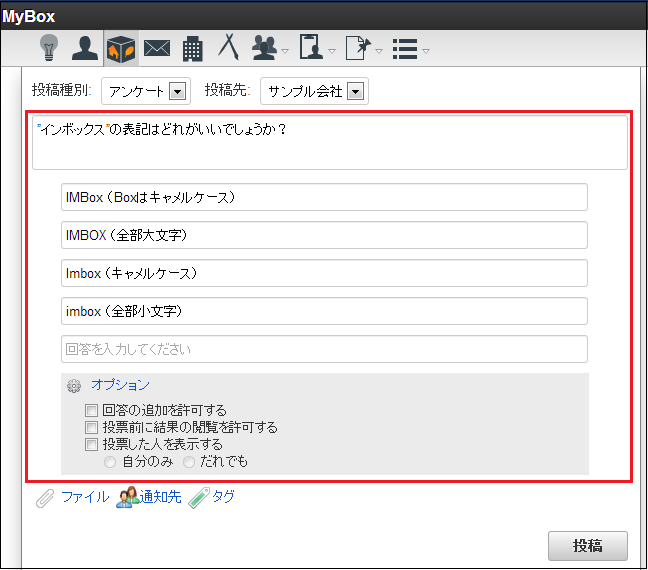648x570 pixels.
Task: Open the envelope message icon
Action: click(x=157, y=48)
